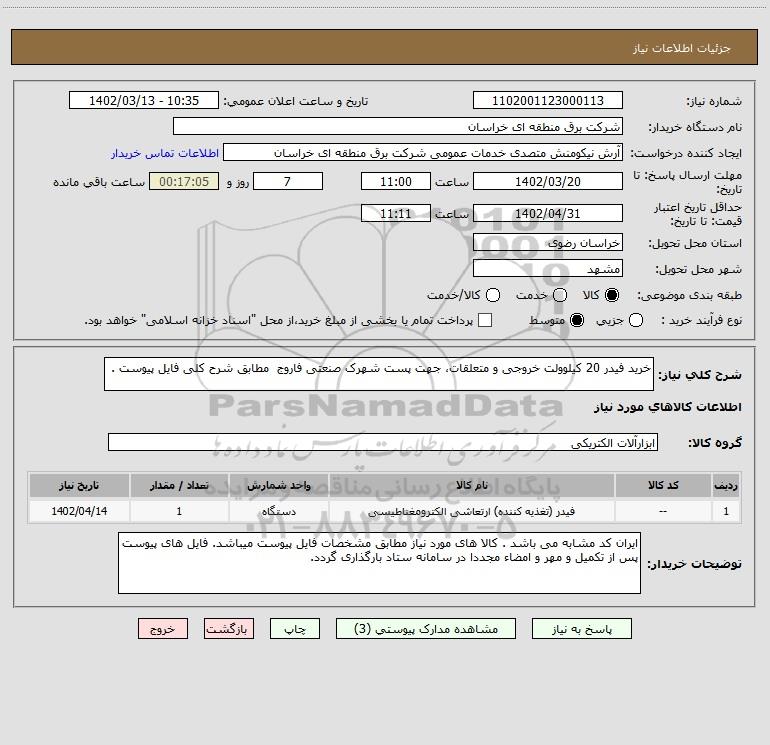
Task: Select the کالا/خدمت radio button
Action: [493, 295]
